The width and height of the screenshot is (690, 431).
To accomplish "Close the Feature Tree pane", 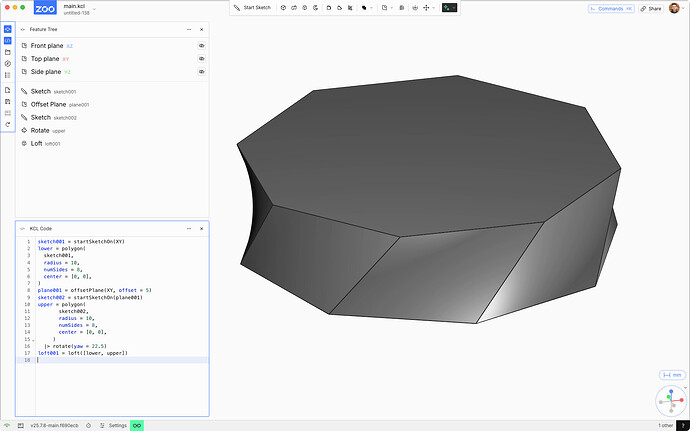I will click(x=202, y=29).
